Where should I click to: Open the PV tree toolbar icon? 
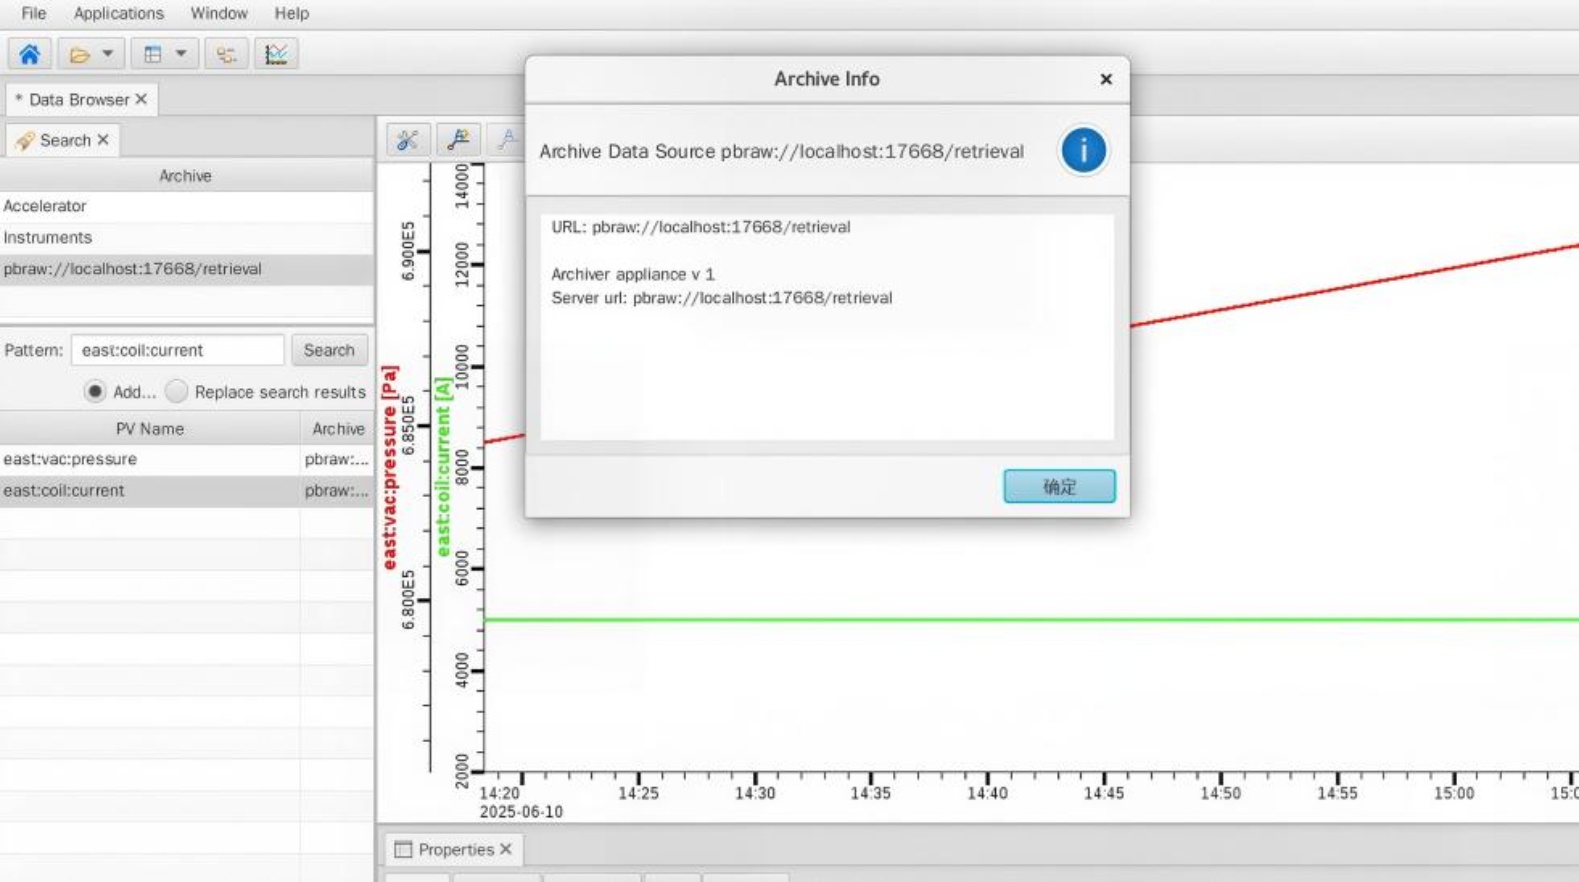(226, 54)
